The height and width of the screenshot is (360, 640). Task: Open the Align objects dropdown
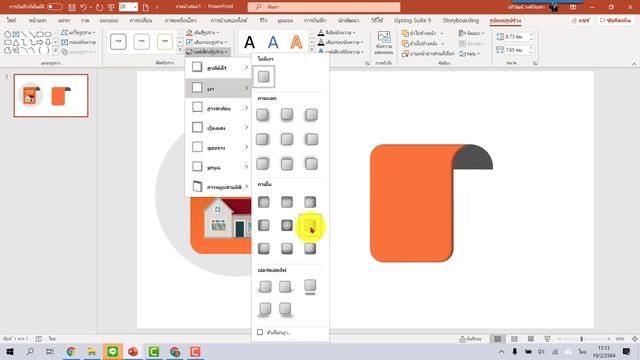pos(471,33)
